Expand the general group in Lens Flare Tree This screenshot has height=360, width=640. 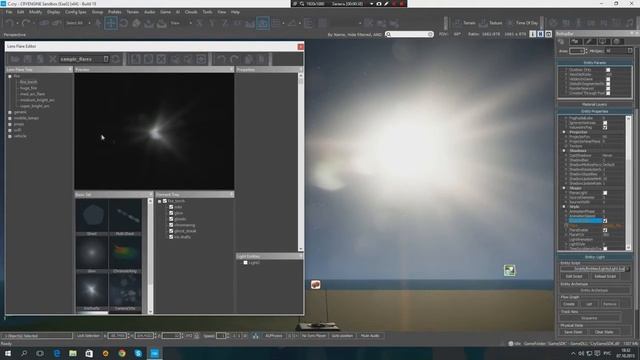tap(10, 112)
